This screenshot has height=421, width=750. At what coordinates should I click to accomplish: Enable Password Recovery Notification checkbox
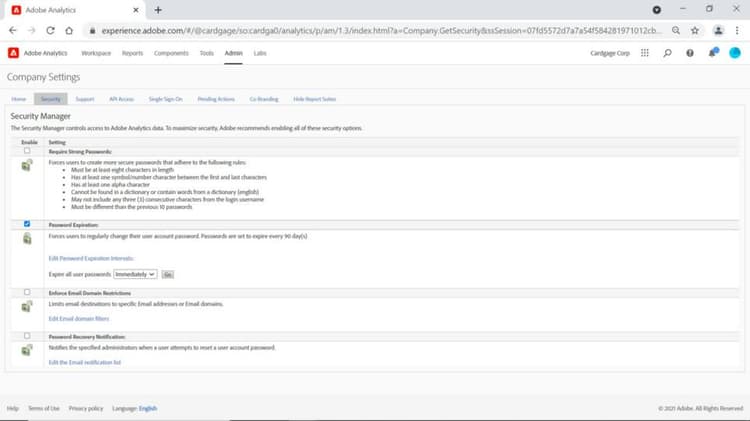(x=27, y=336)
